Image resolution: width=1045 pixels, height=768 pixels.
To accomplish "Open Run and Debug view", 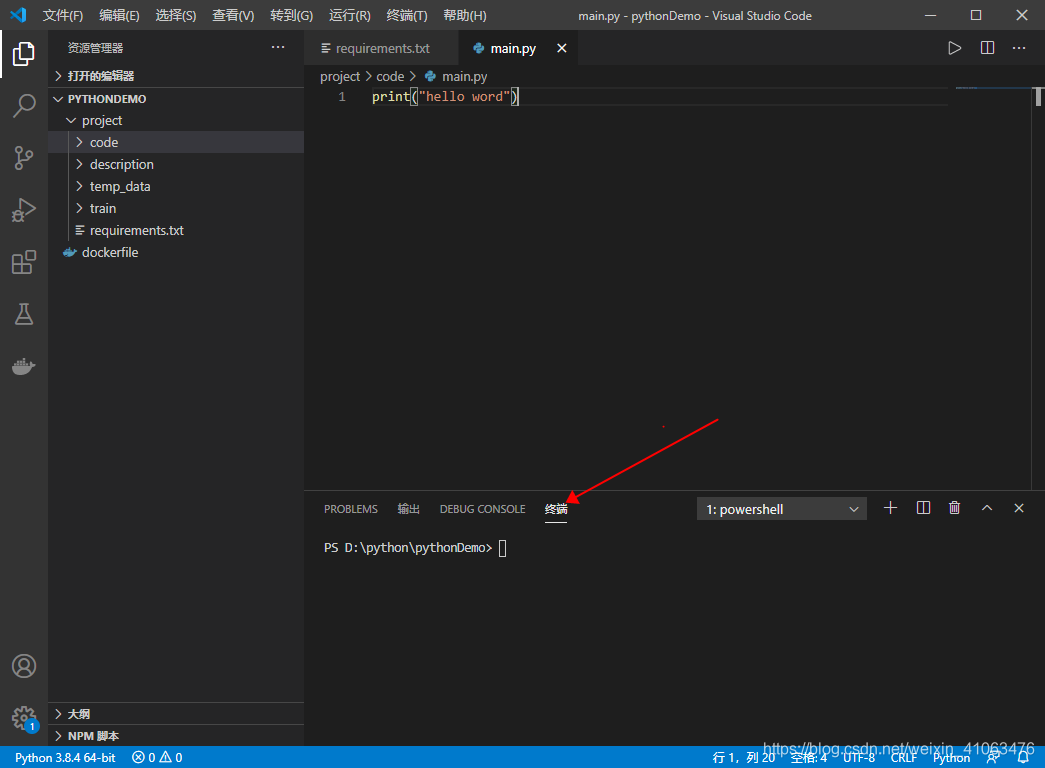I will point(24,210).
